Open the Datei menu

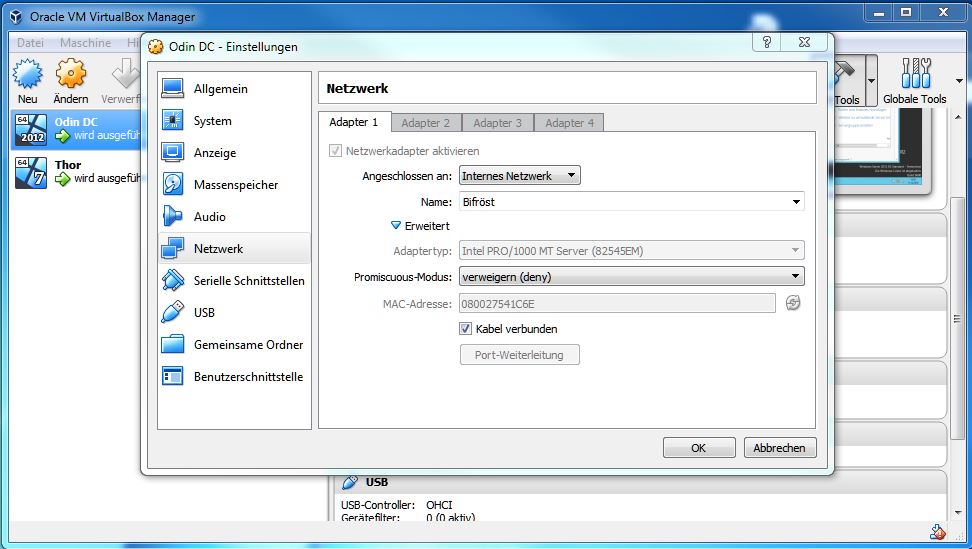click(30, 43)
